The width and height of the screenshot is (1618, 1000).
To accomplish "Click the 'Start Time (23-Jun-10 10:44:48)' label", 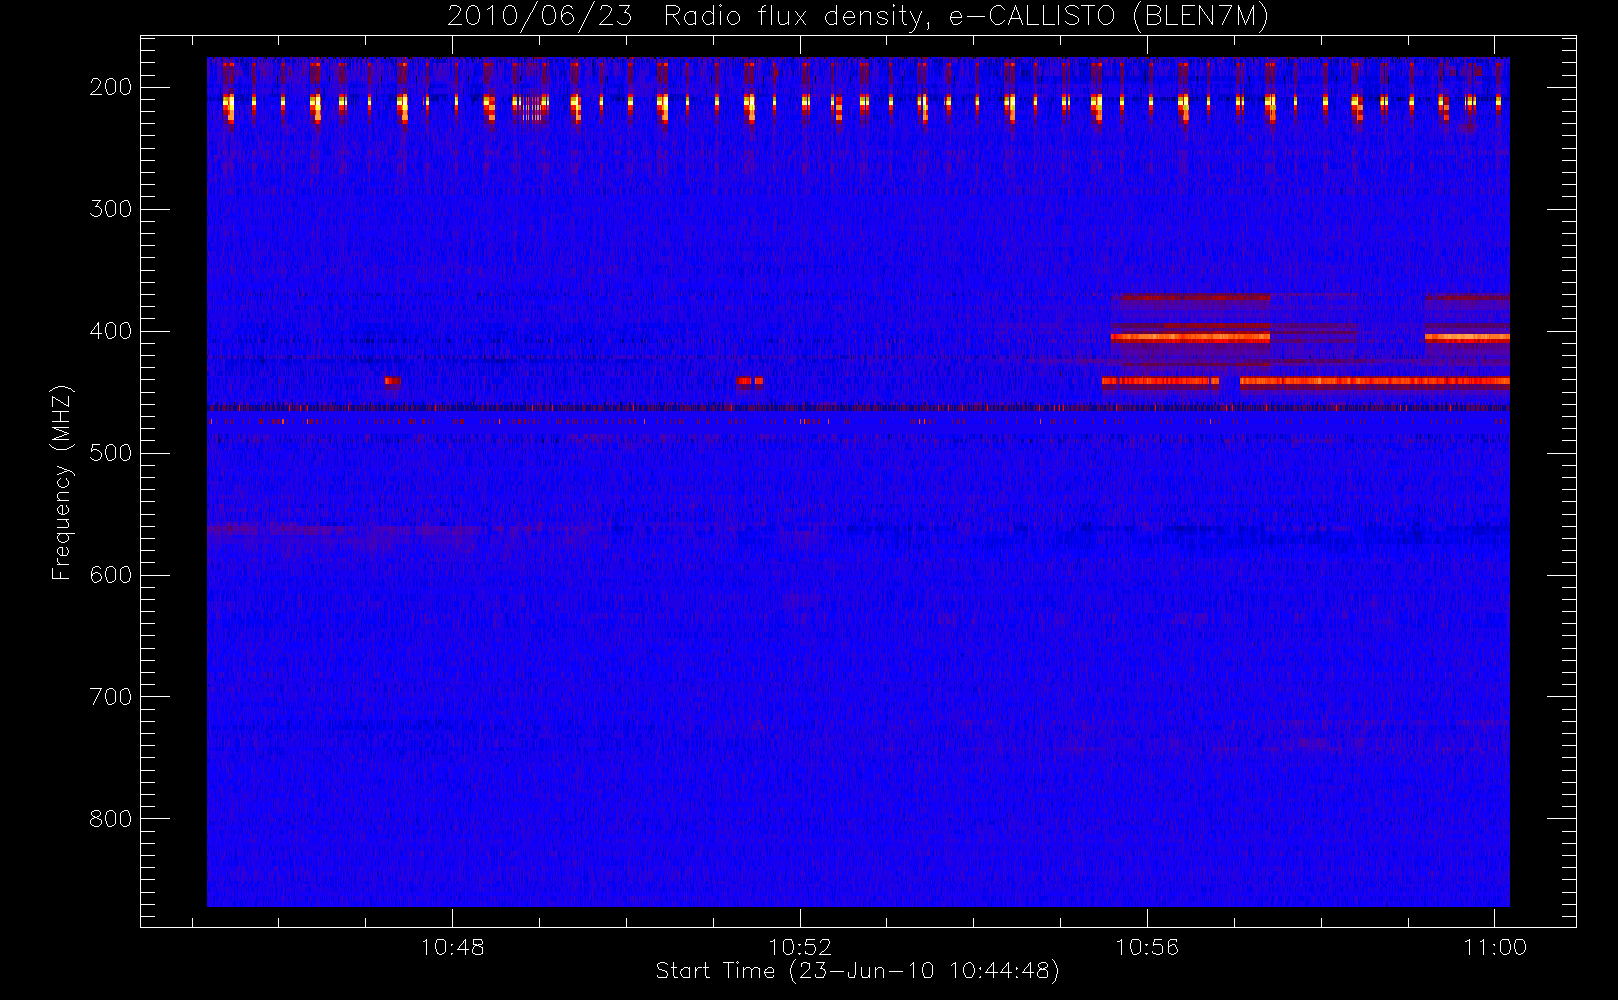I will [x=857, y=970].
